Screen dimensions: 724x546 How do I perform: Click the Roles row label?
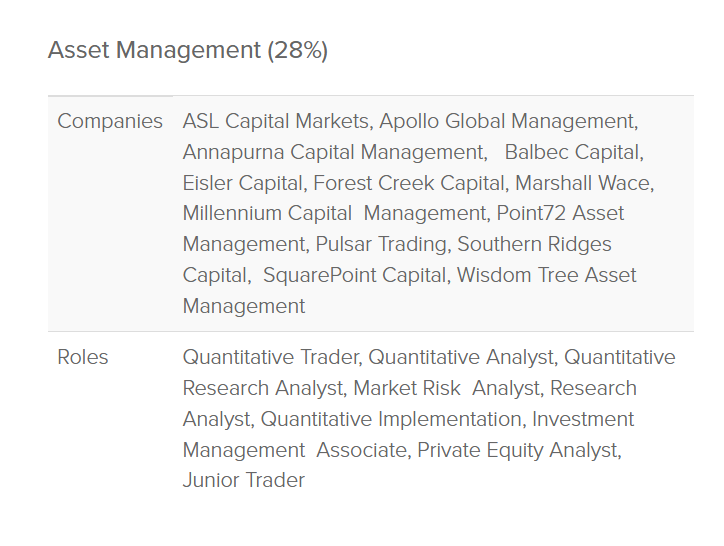click(83, 357)
